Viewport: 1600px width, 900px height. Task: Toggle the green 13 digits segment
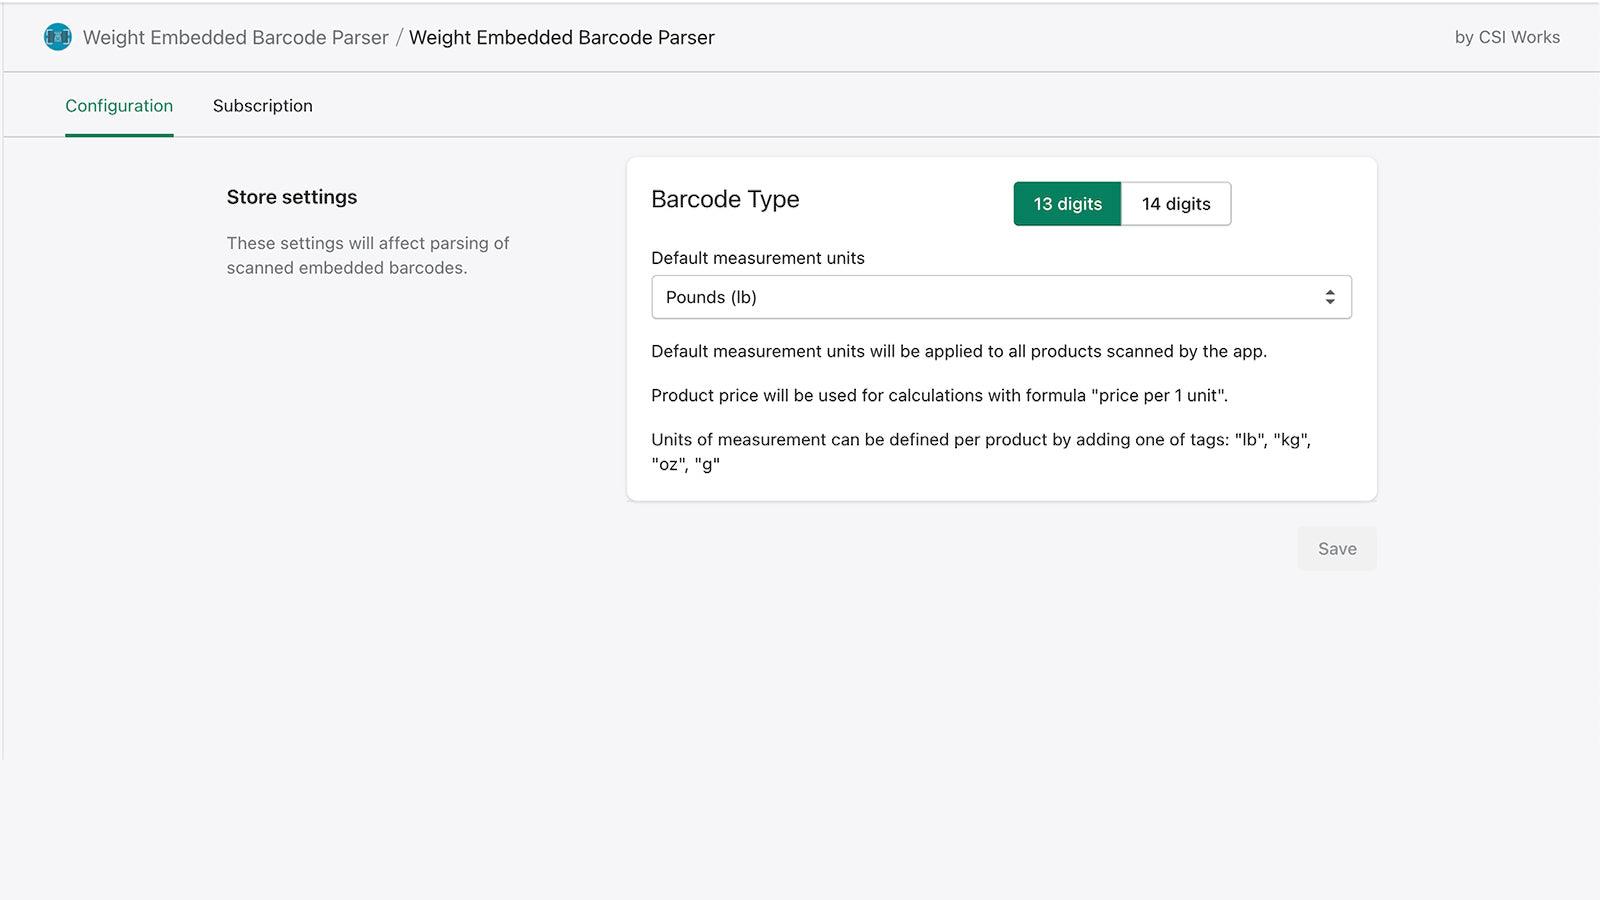1066,203
